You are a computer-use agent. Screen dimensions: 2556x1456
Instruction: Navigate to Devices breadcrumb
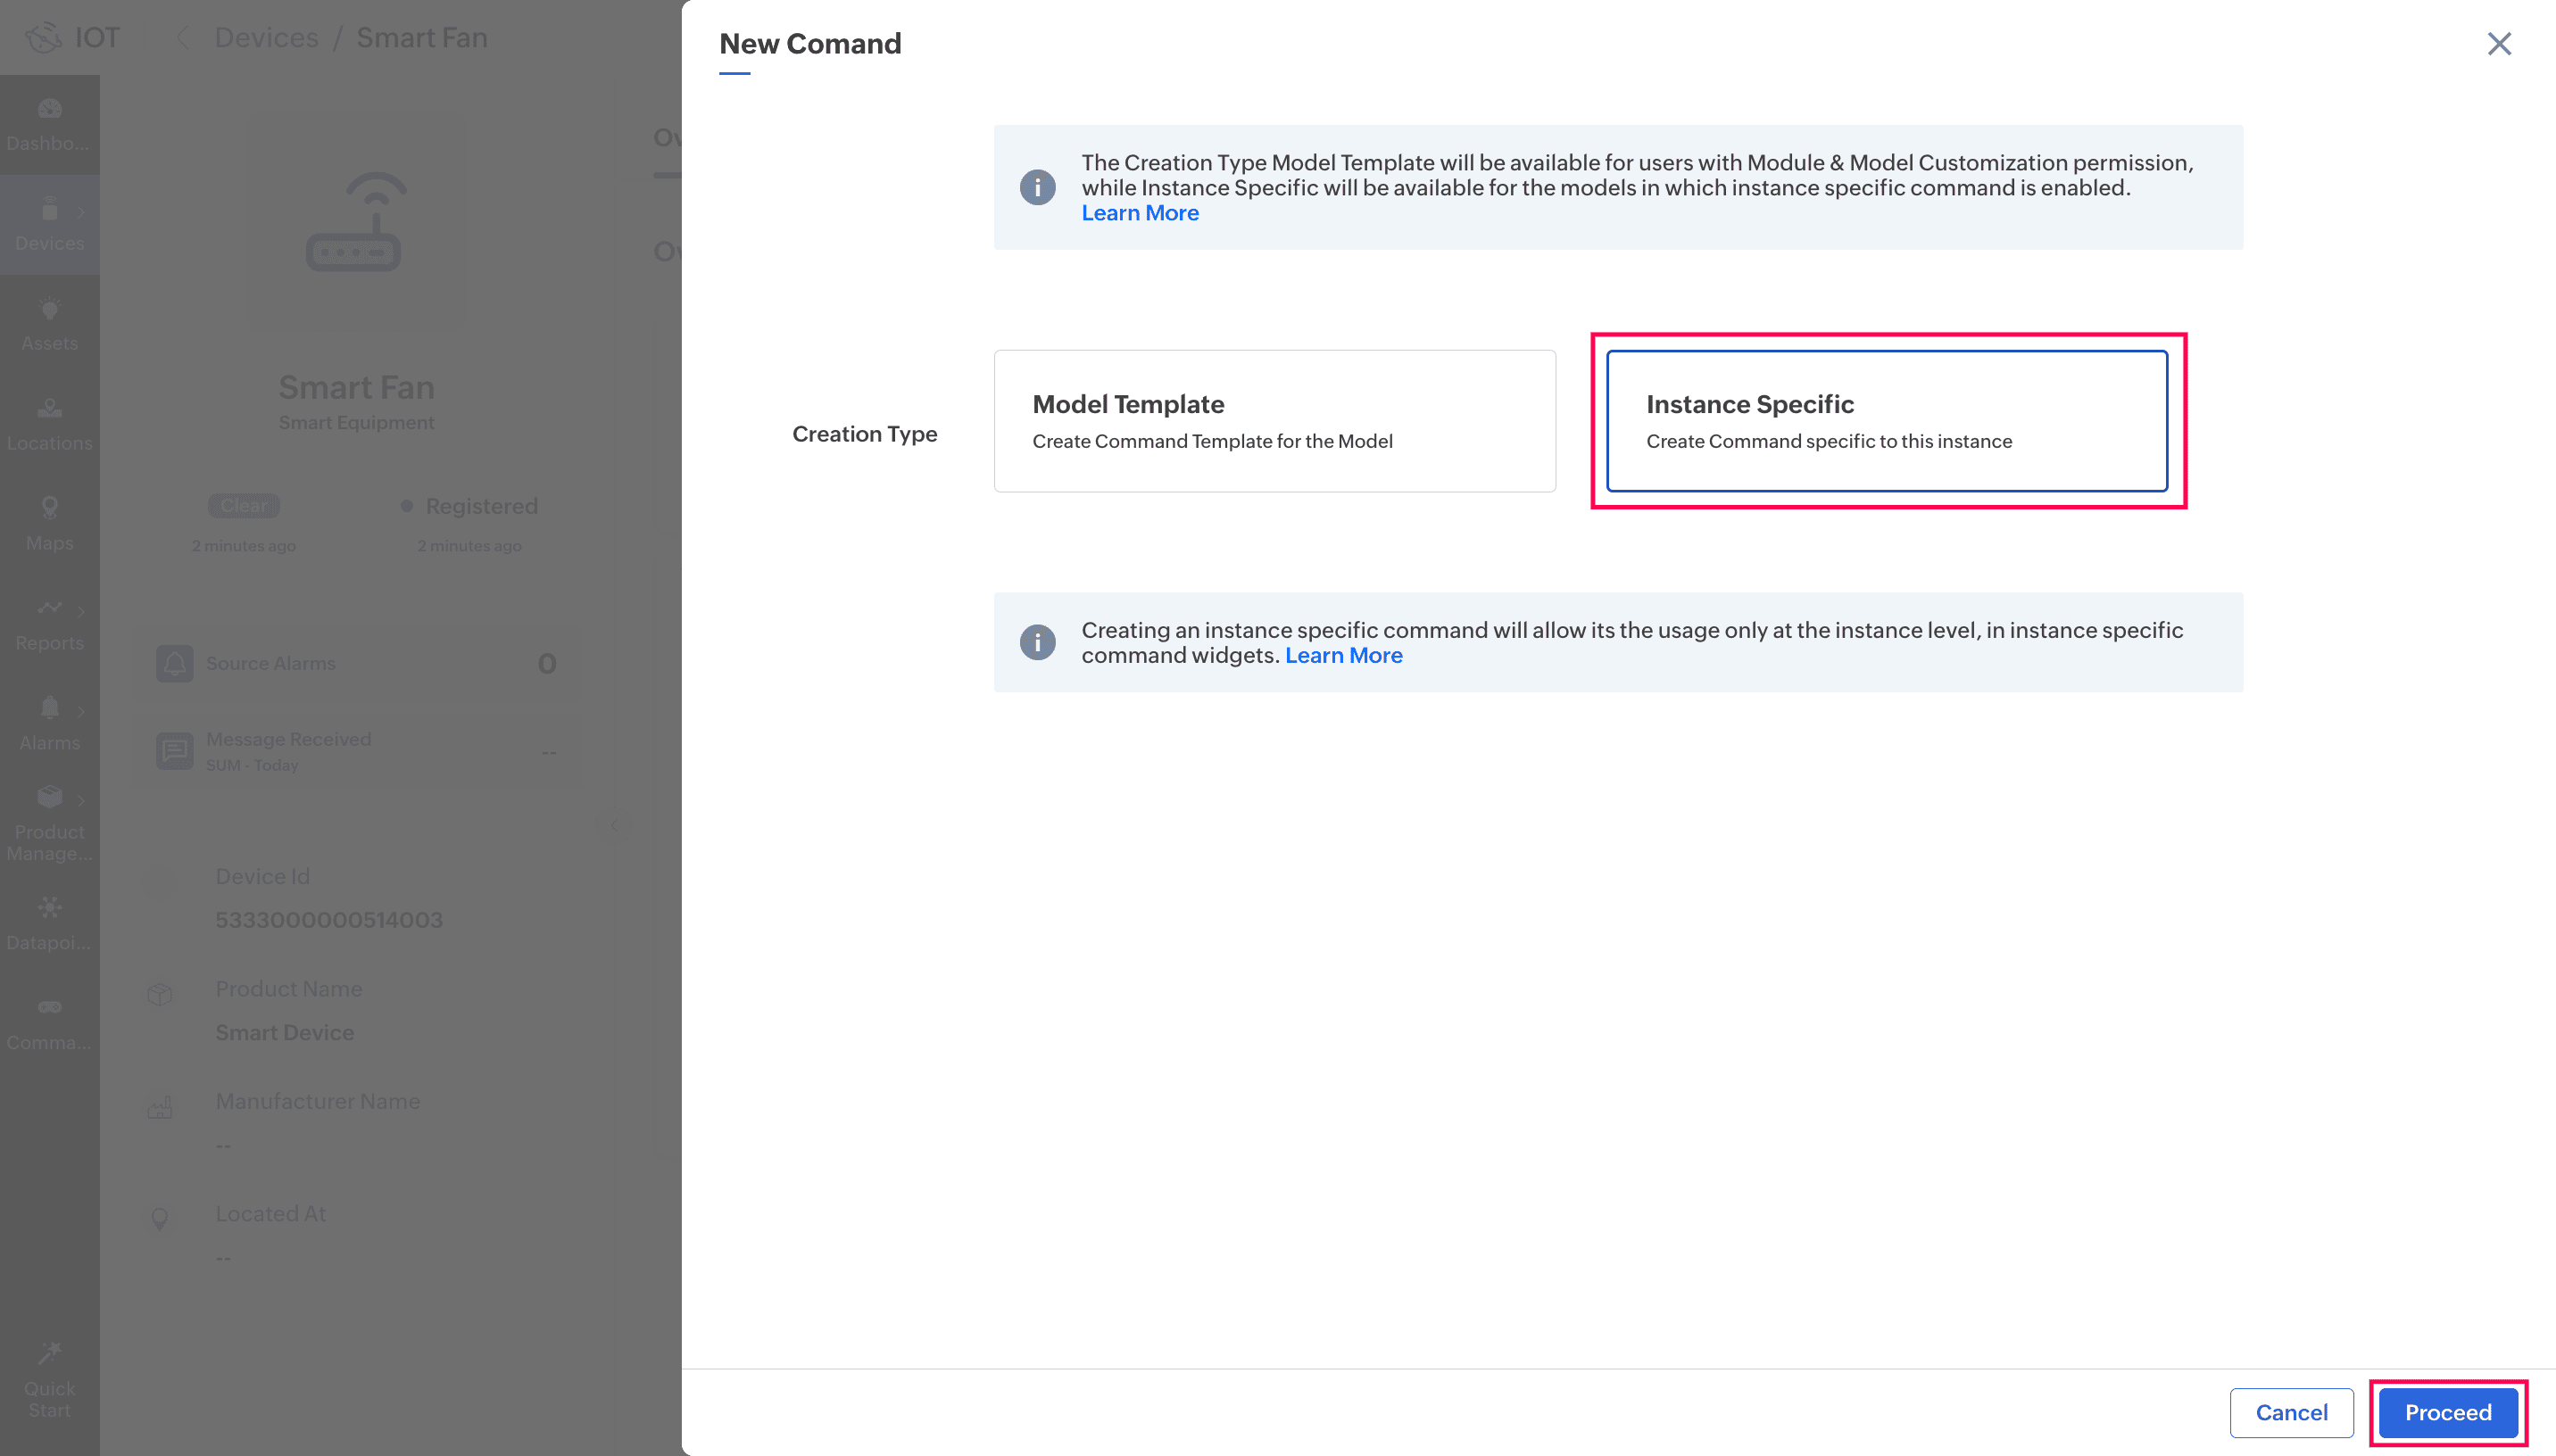click(266, 38)
